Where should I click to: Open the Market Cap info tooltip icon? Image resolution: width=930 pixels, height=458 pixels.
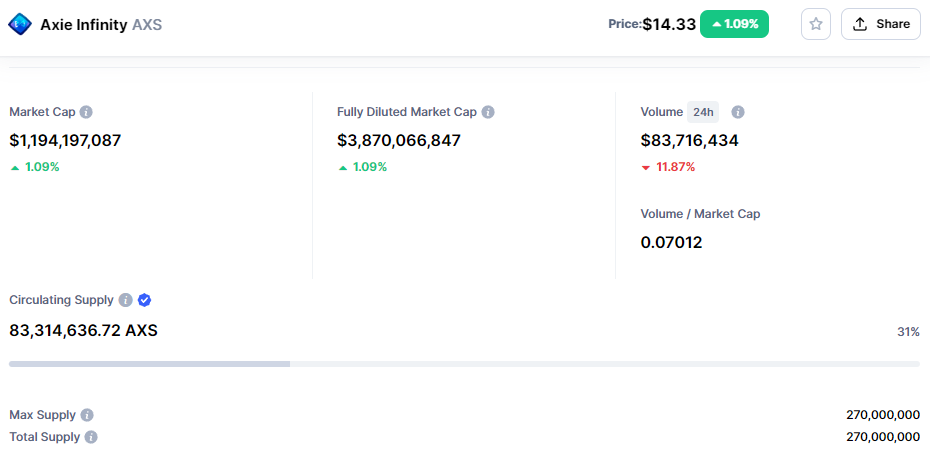coord(86,112)
